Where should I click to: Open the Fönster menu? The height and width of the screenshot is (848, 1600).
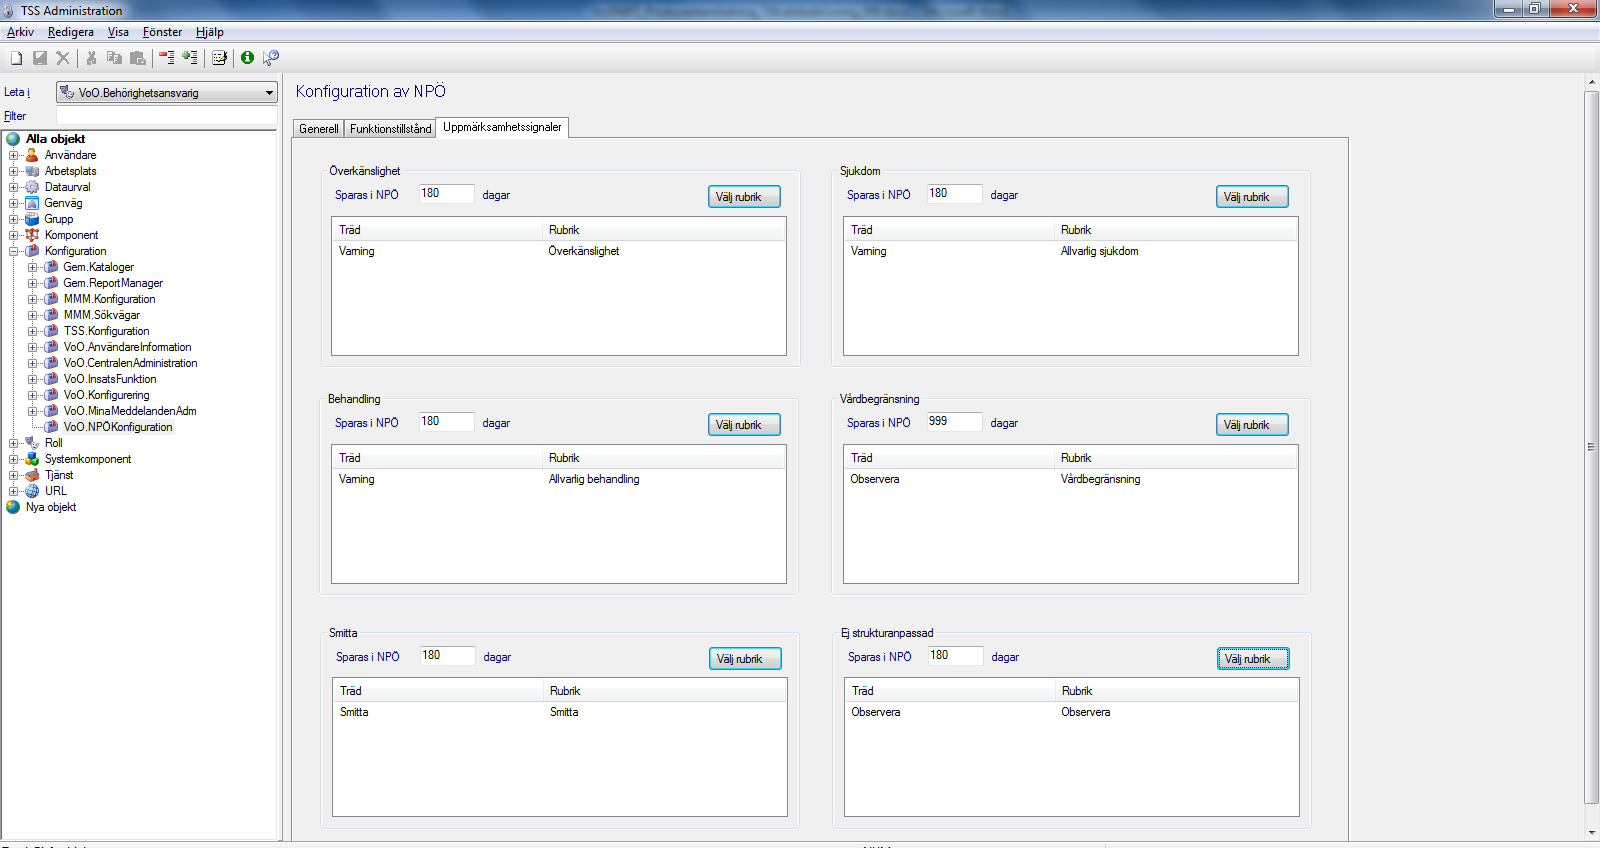click(162, 32)
